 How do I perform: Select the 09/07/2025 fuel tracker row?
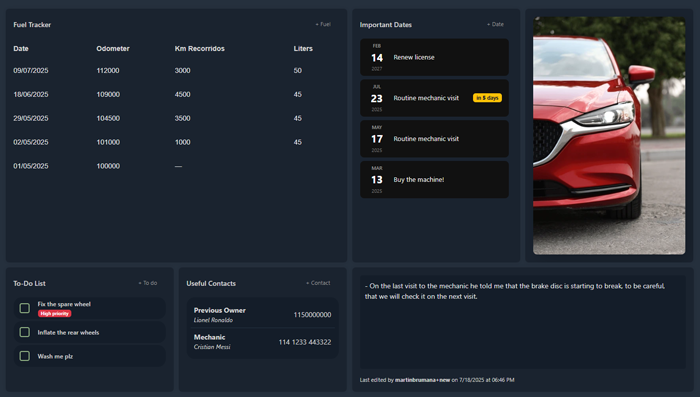point(176,71)
